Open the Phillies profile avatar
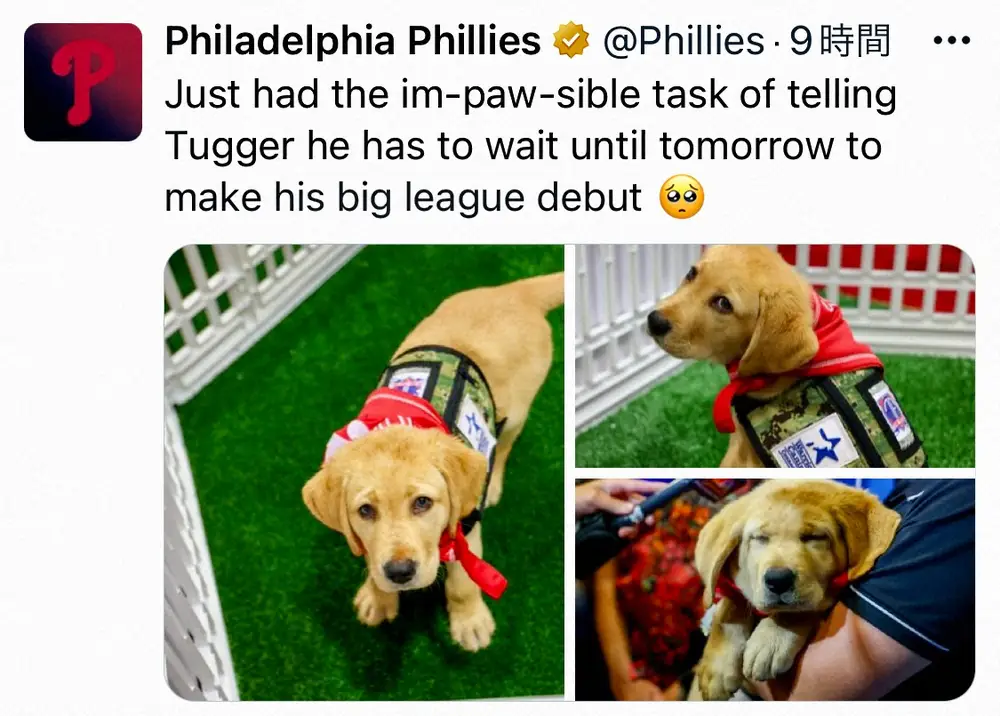This screenshot has width=1000, height=716. [x=83, y=82]
